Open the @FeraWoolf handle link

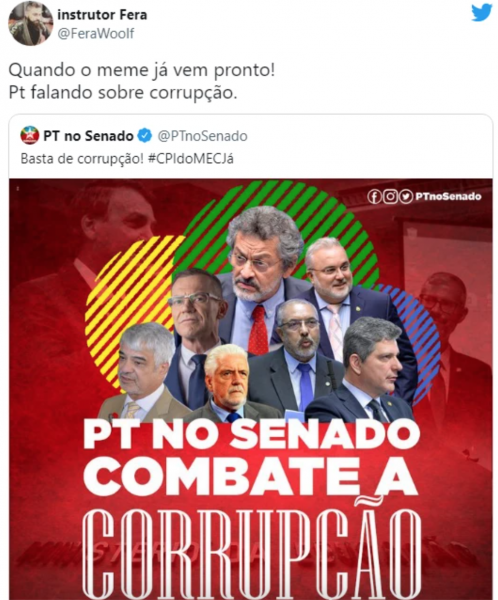(96, 34)
